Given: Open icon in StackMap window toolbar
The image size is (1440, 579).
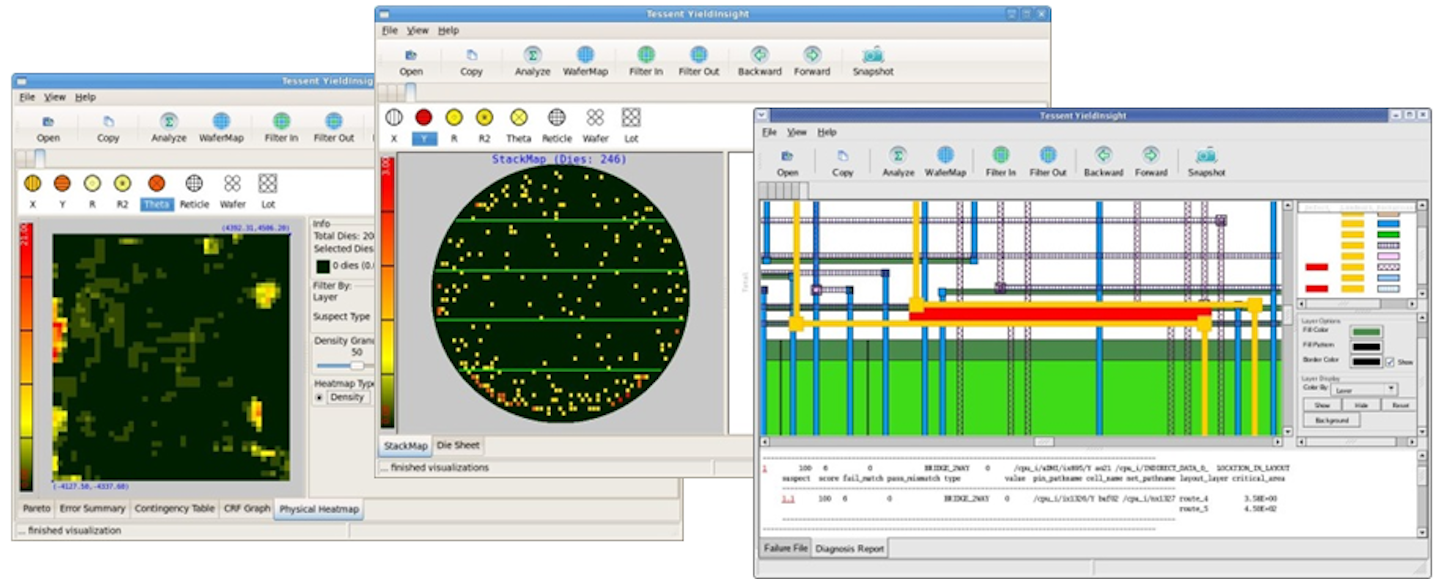Looking at the screenshot, I should (411, 56).
